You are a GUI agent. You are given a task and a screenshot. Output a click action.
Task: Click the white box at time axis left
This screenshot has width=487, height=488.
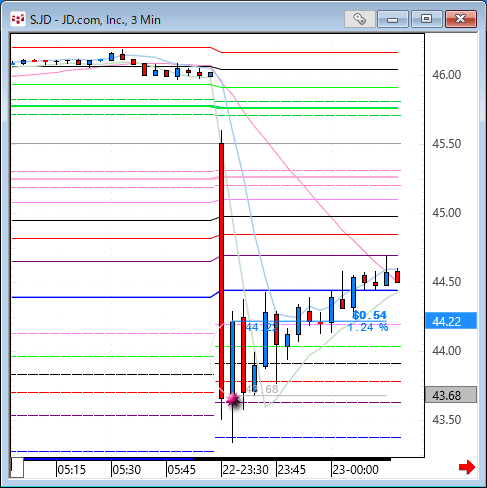pos(17,468)
